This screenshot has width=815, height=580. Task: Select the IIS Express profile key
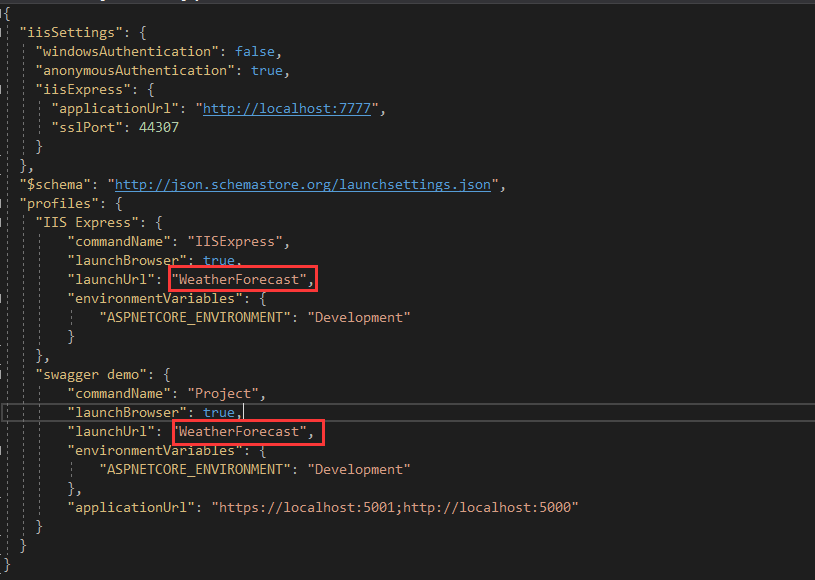[88, 222]
